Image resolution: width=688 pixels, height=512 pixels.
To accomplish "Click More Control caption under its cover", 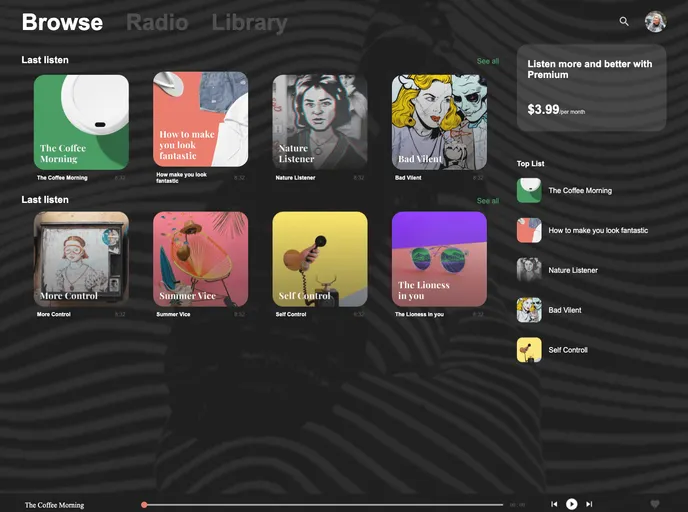I will pyautogui.click(x=54, y=314).
